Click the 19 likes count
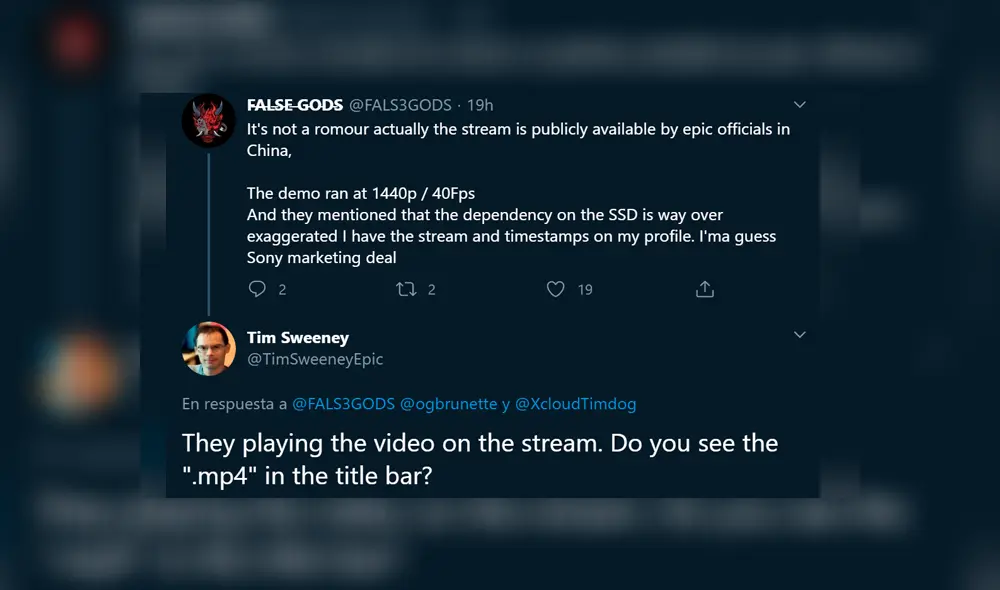 click(x=585, y=290)
